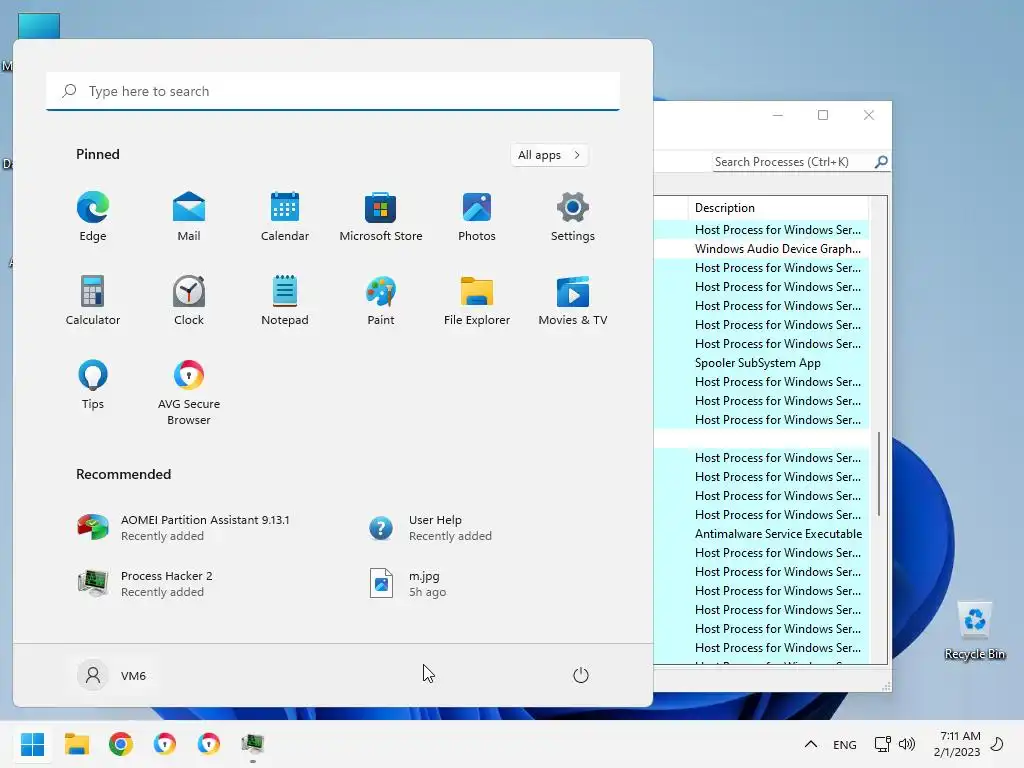Open the Process Hacker taskbar icon
Image resolution: width=1024 pixels, height=768 pixels.
(x=253, y=744)
